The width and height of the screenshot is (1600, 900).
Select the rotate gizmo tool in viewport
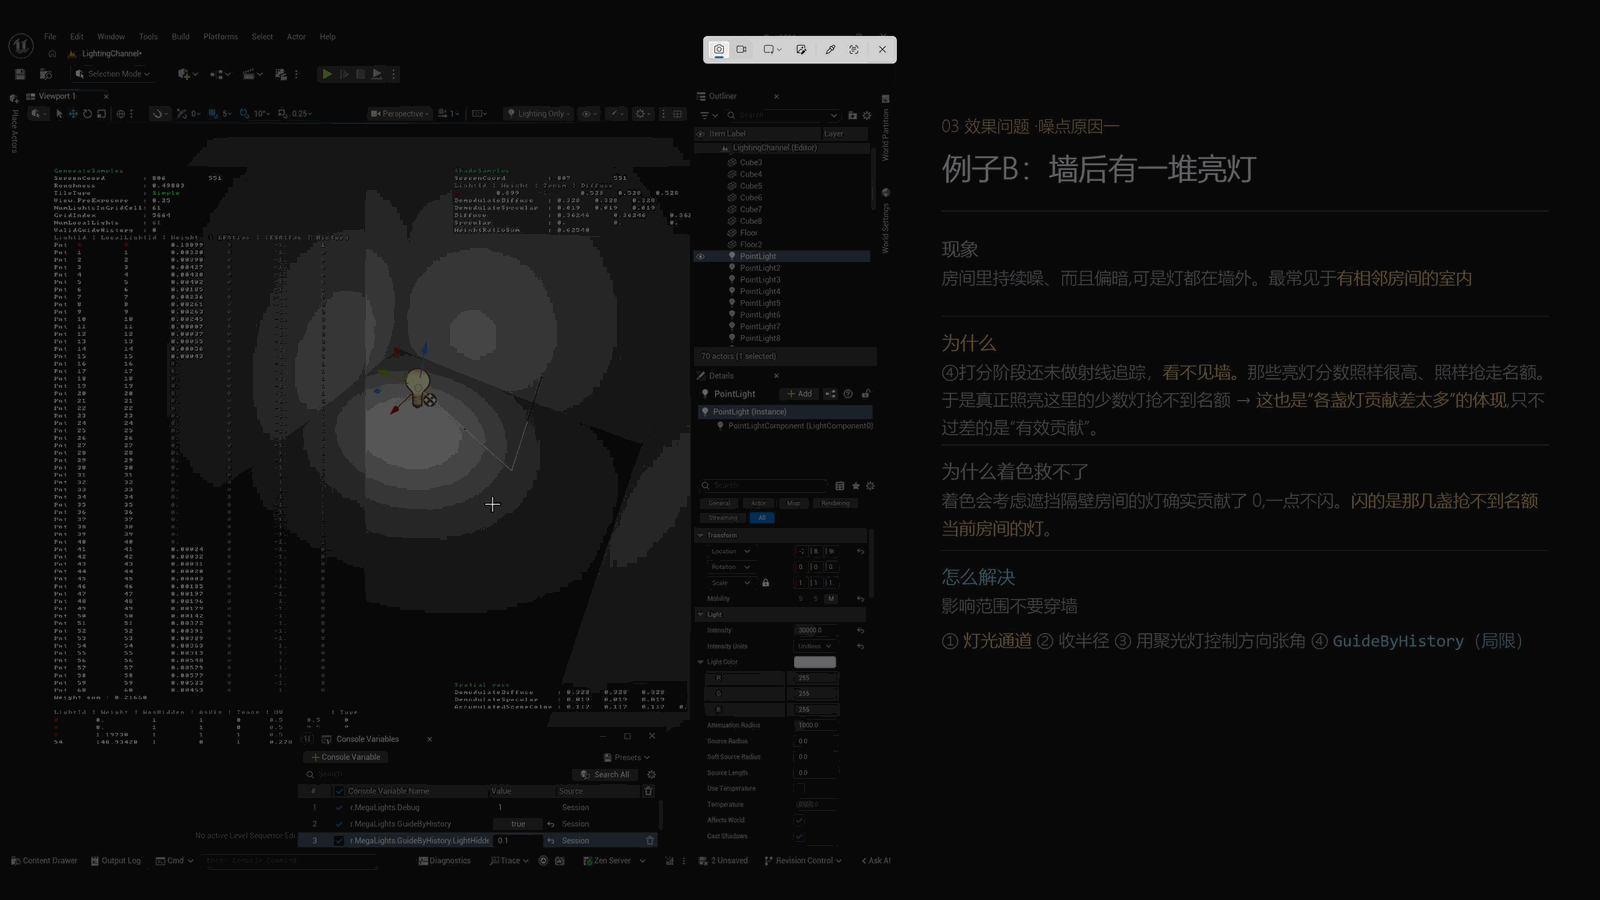tap(87, 114)
